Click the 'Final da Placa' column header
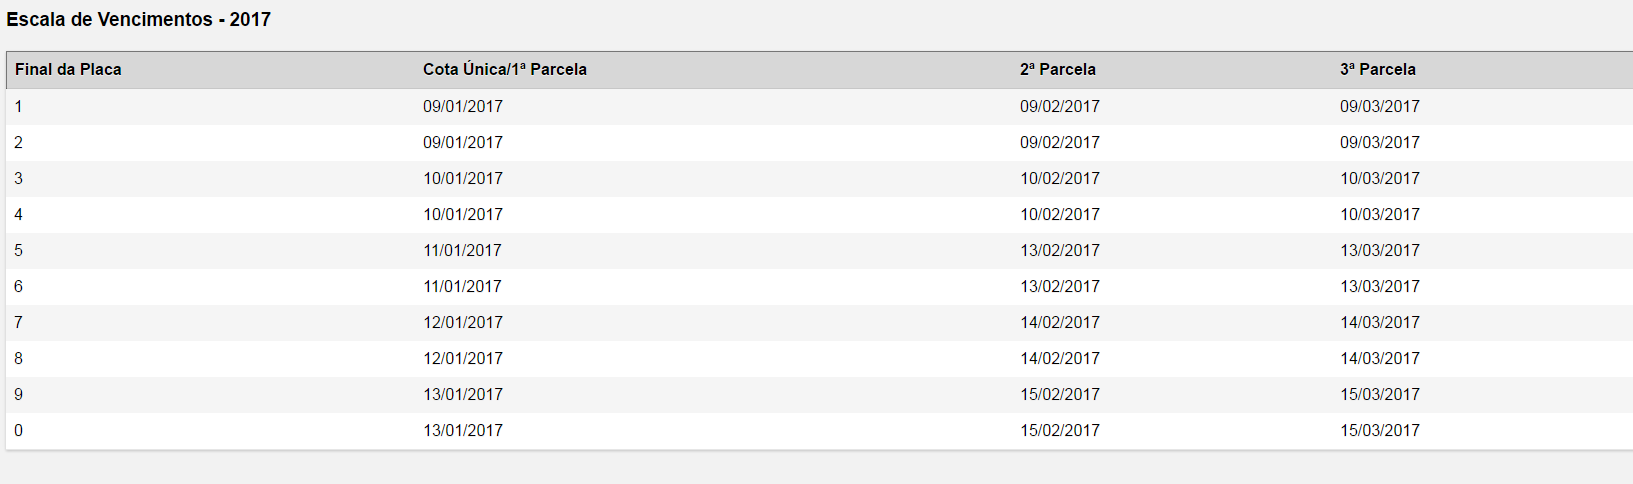The height and width of the screenshot is (484, 1633). [x=68, y=69]
